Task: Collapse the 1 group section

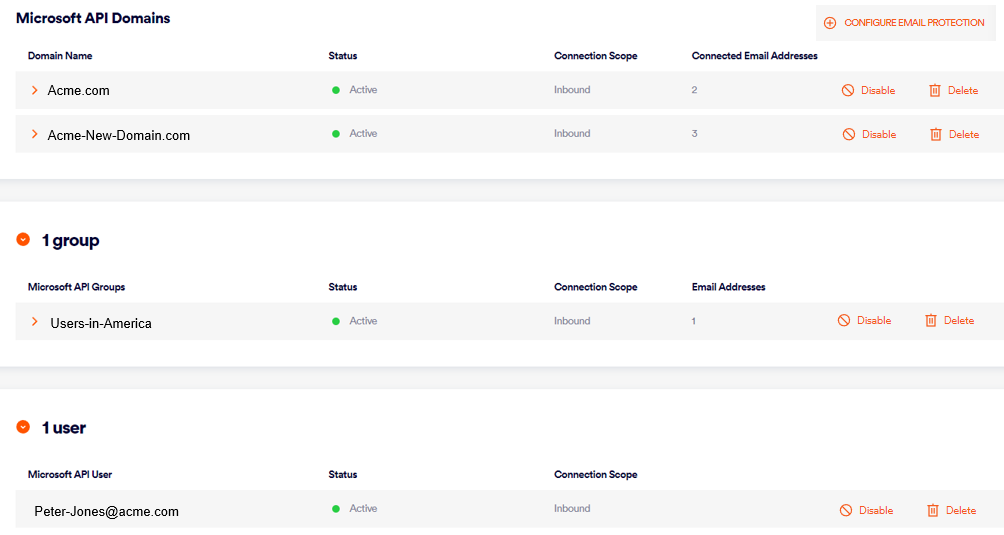Action: (23, 240)
